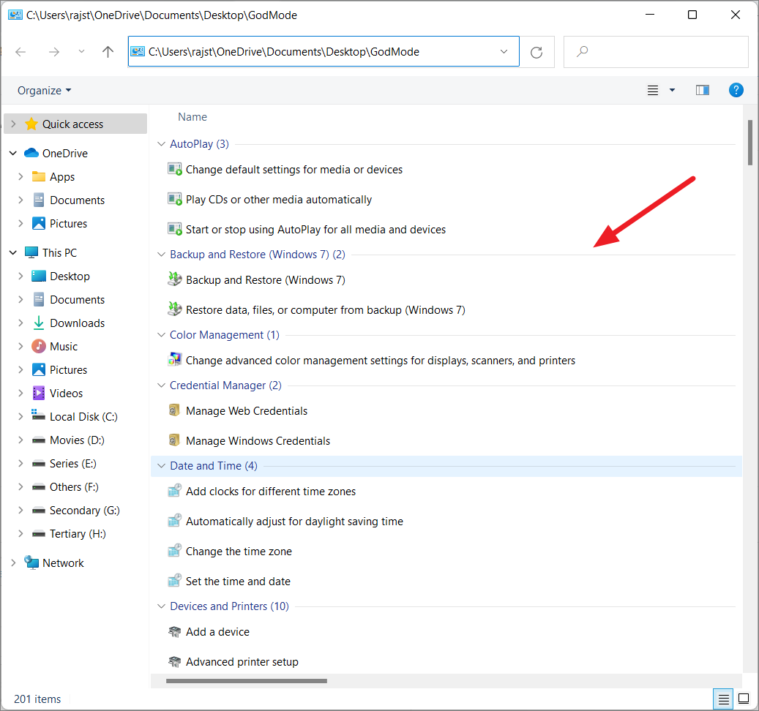
Task: Select Series (E:) drive
Action: click(x=73, y=464)
